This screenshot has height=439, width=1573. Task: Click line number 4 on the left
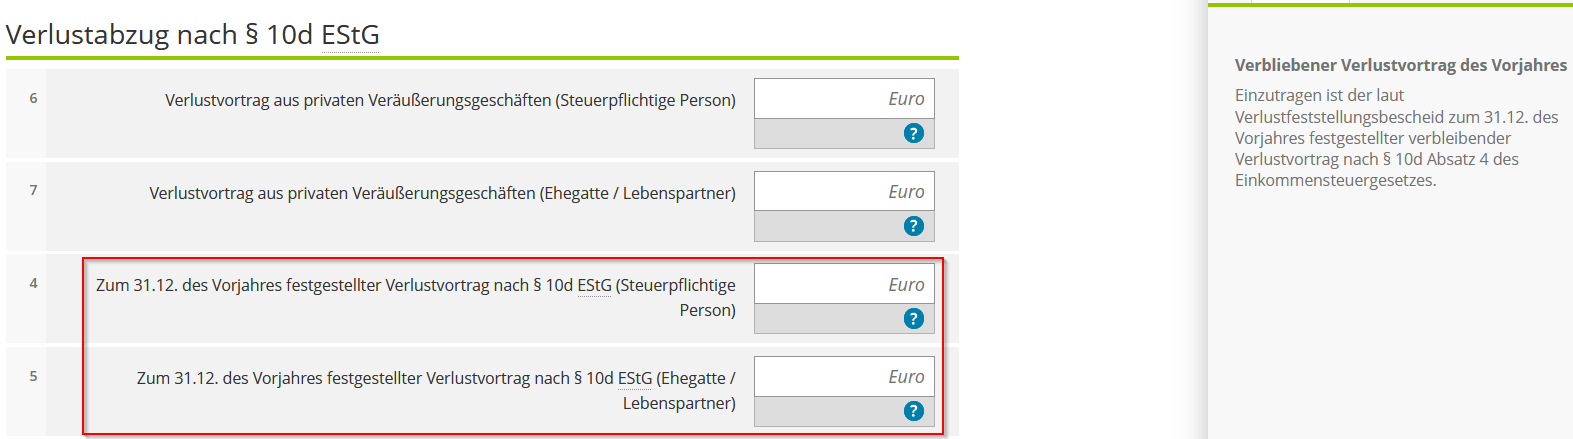33,283
